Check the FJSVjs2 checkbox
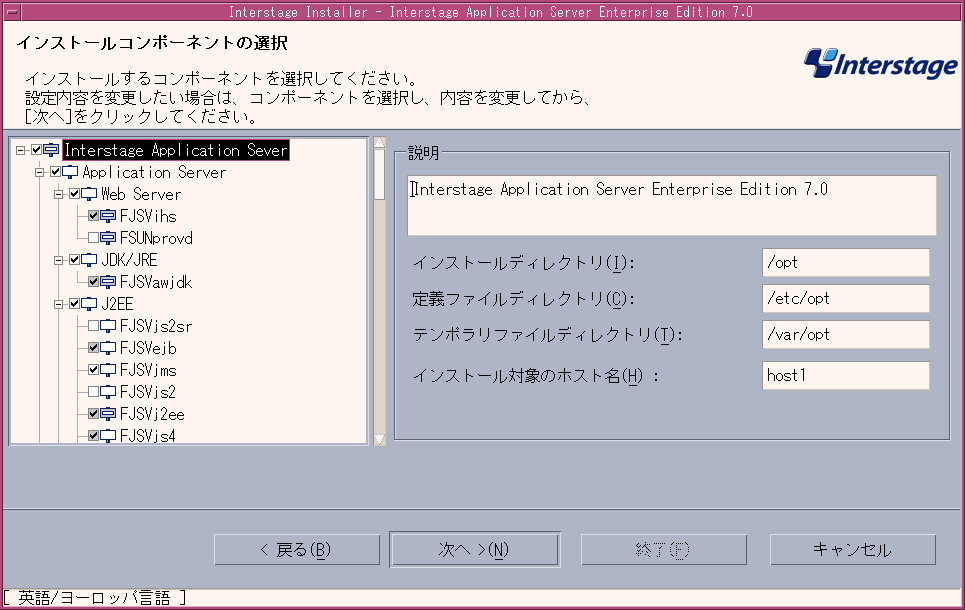Screen dimensions: 965x610 pos(94,392)
